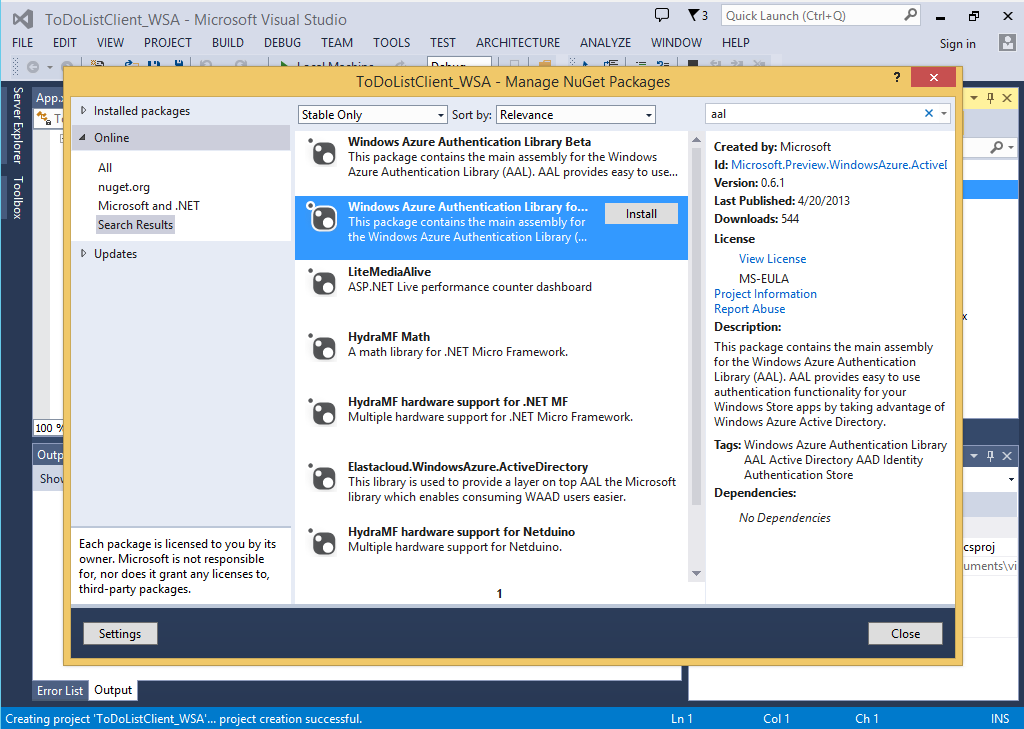Select nuget.org source in Online list
The image size is (1024, 729).
pos(124,187)
